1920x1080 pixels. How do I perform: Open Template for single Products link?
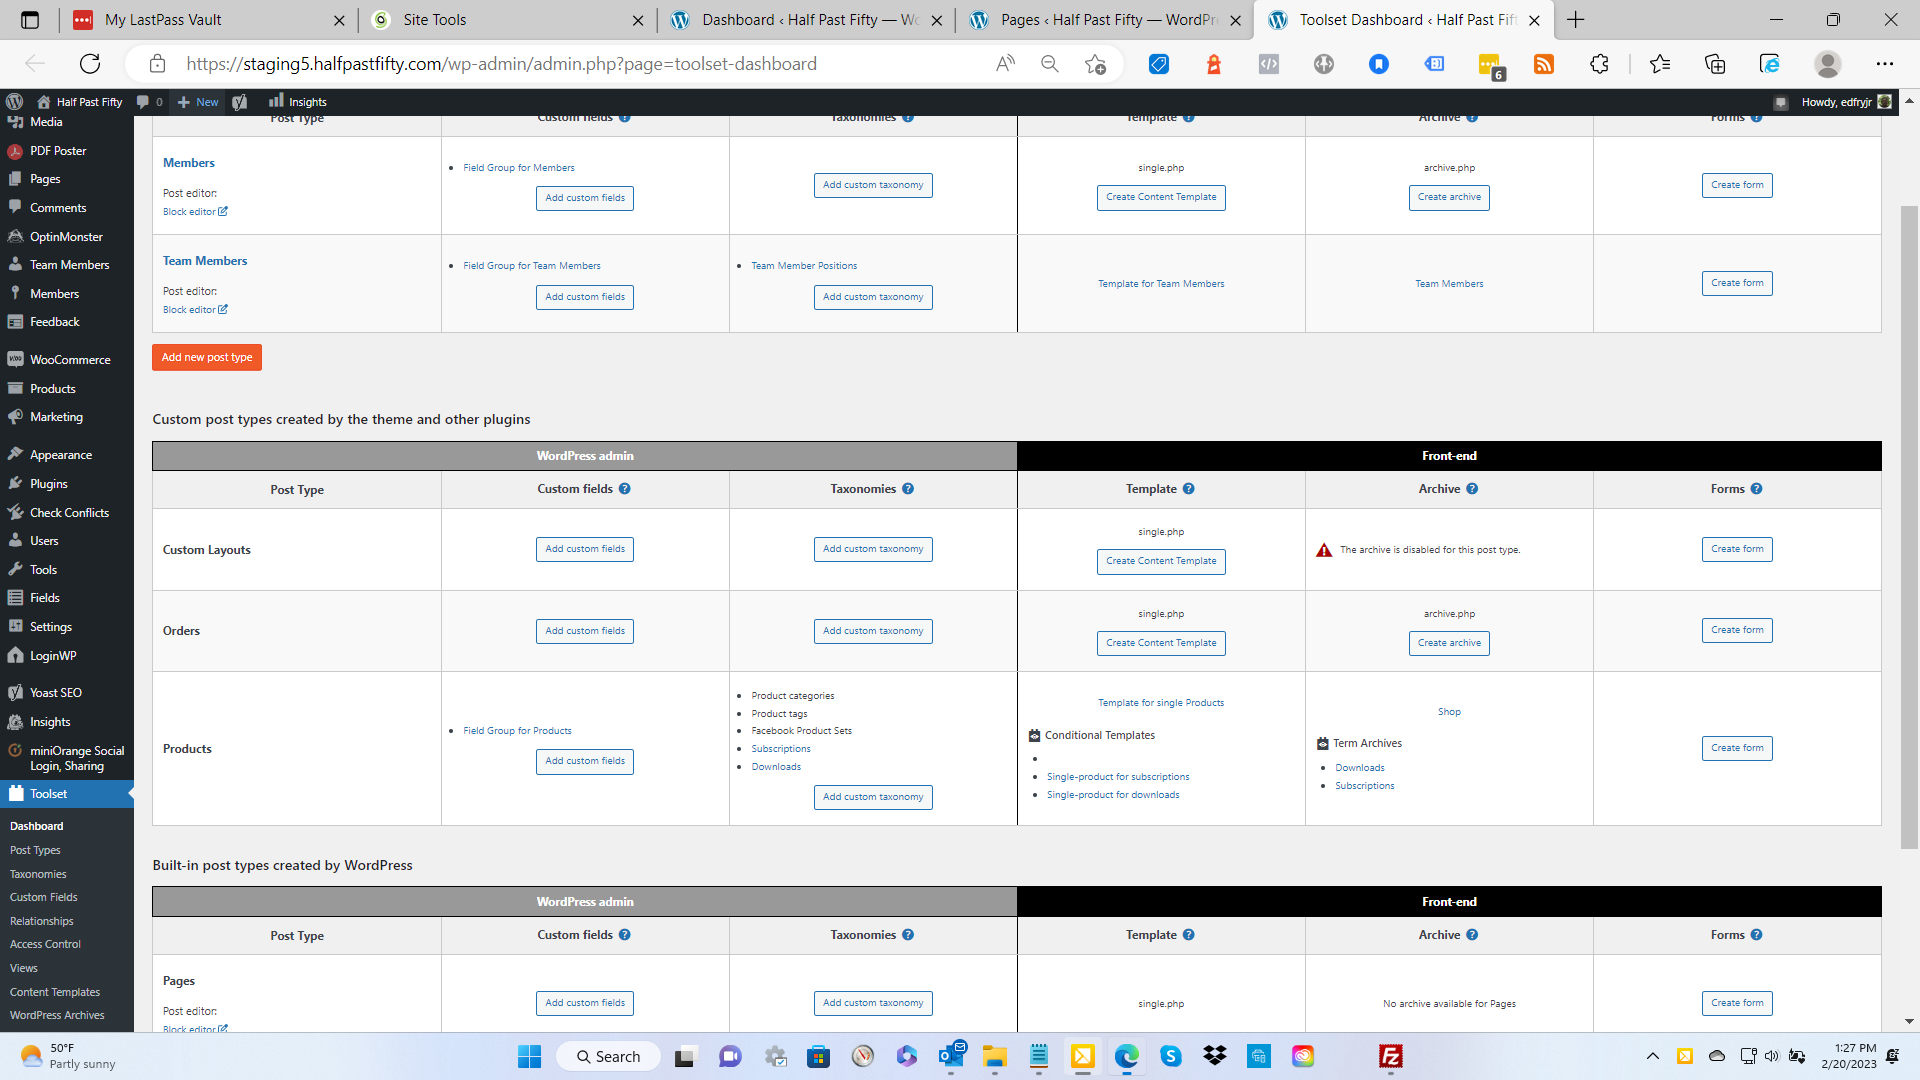(1161, 703)
